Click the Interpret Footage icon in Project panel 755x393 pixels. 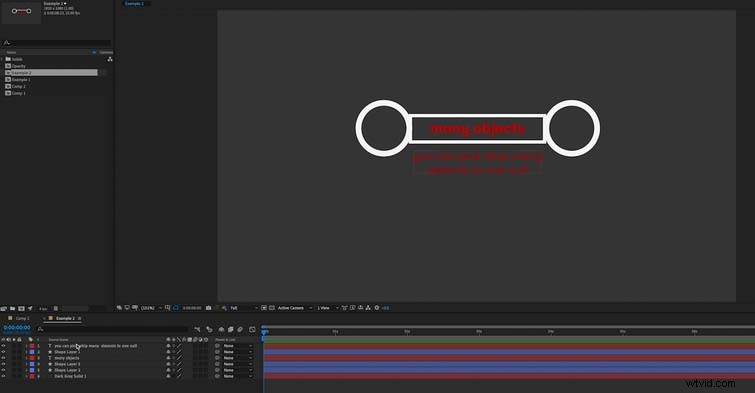4,308
